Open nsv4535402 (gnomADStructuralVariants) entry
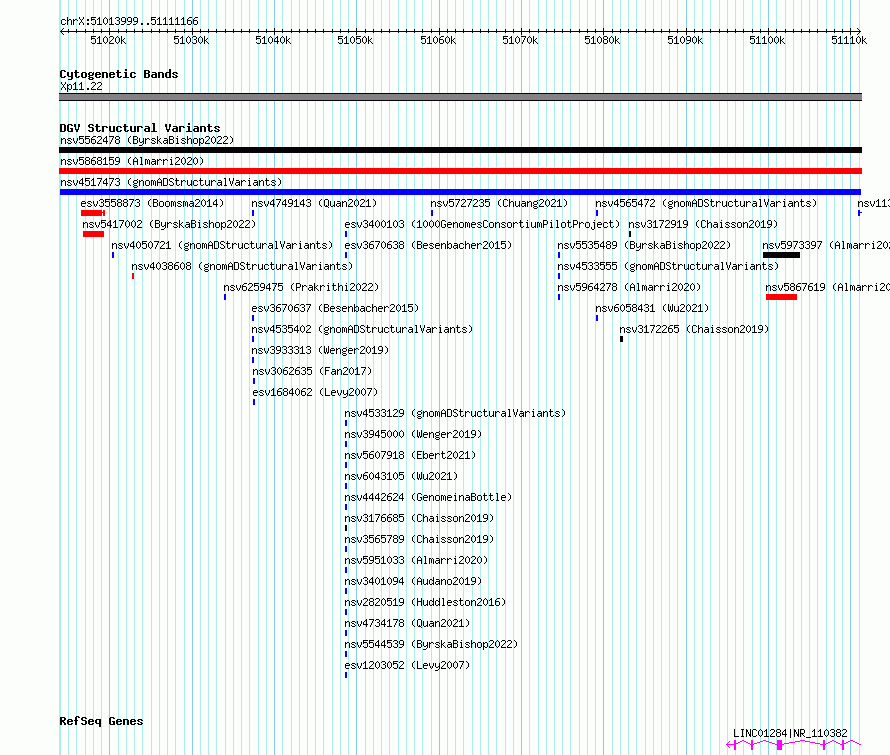This screenshot has height=755, width=890. pyautogui.click(x=362, y=329)
